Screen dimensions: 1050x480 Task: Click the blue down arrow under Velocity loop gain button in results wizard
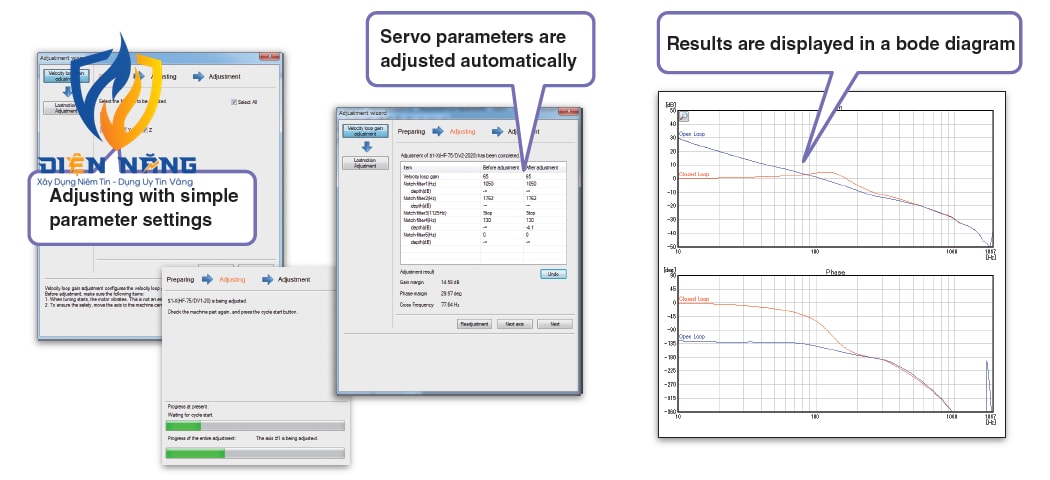[x=366, y=147]
